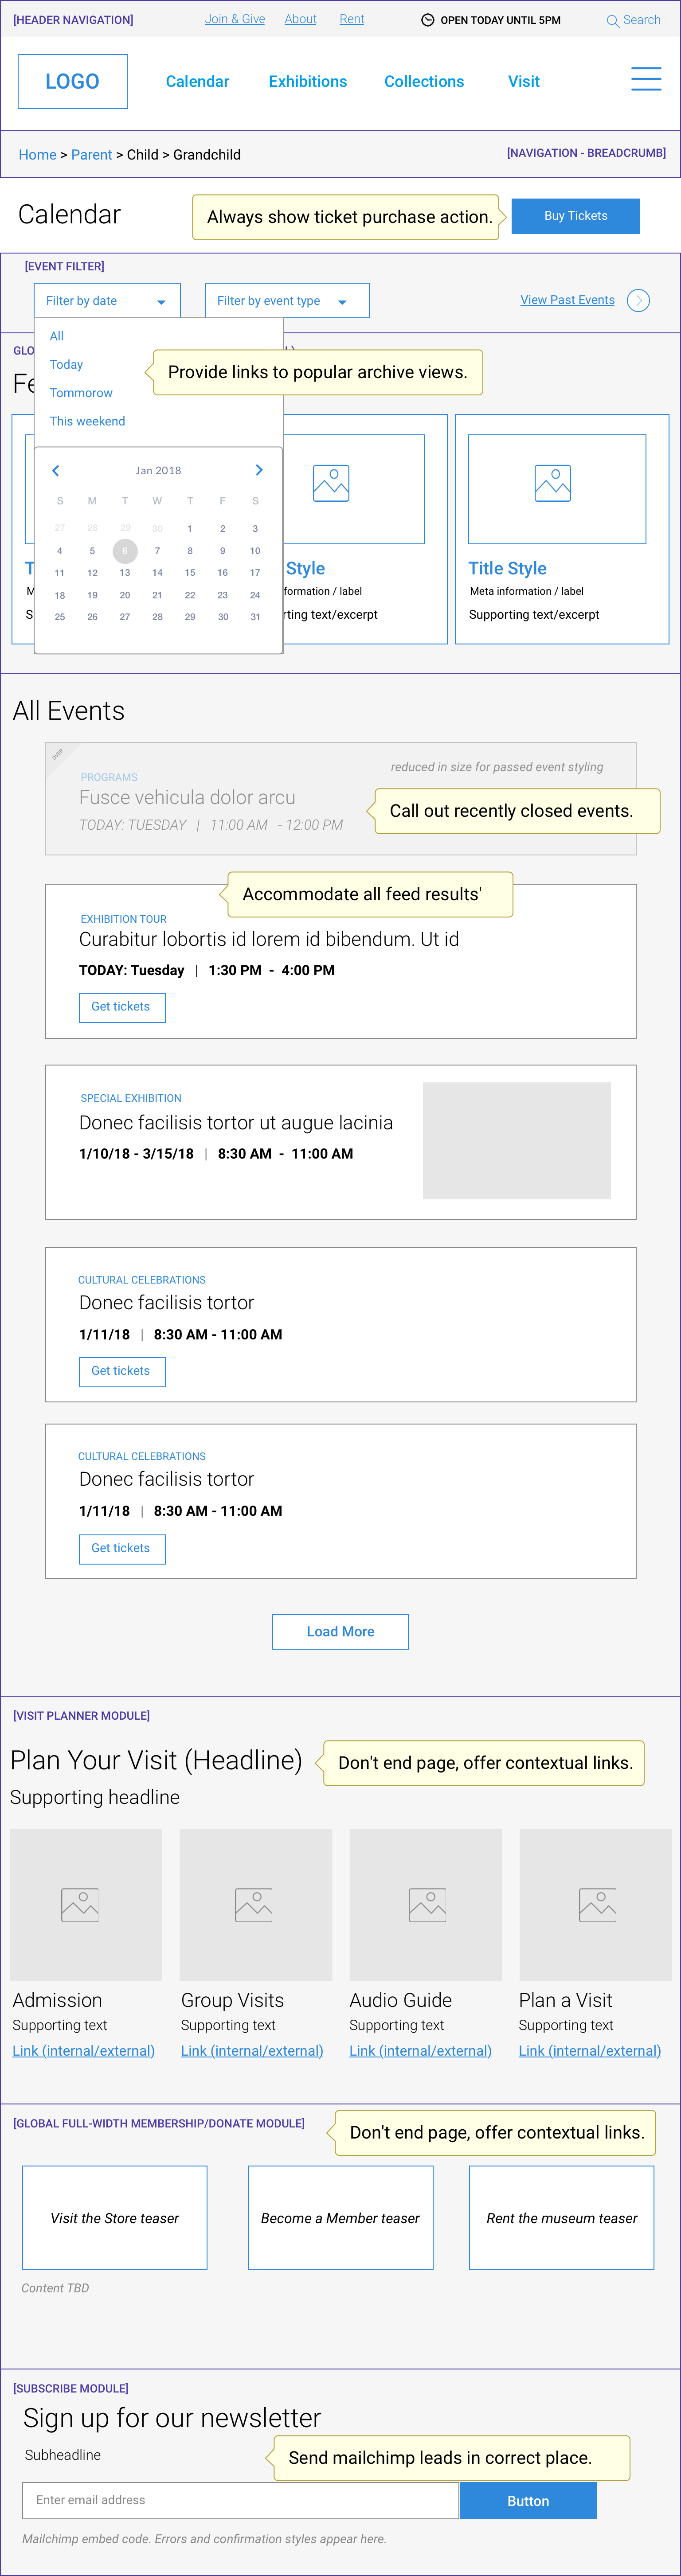The width and height of the screenshot is (681, 2576).
Task: Pick day 10 in the calendar
Action: [255, 551]
